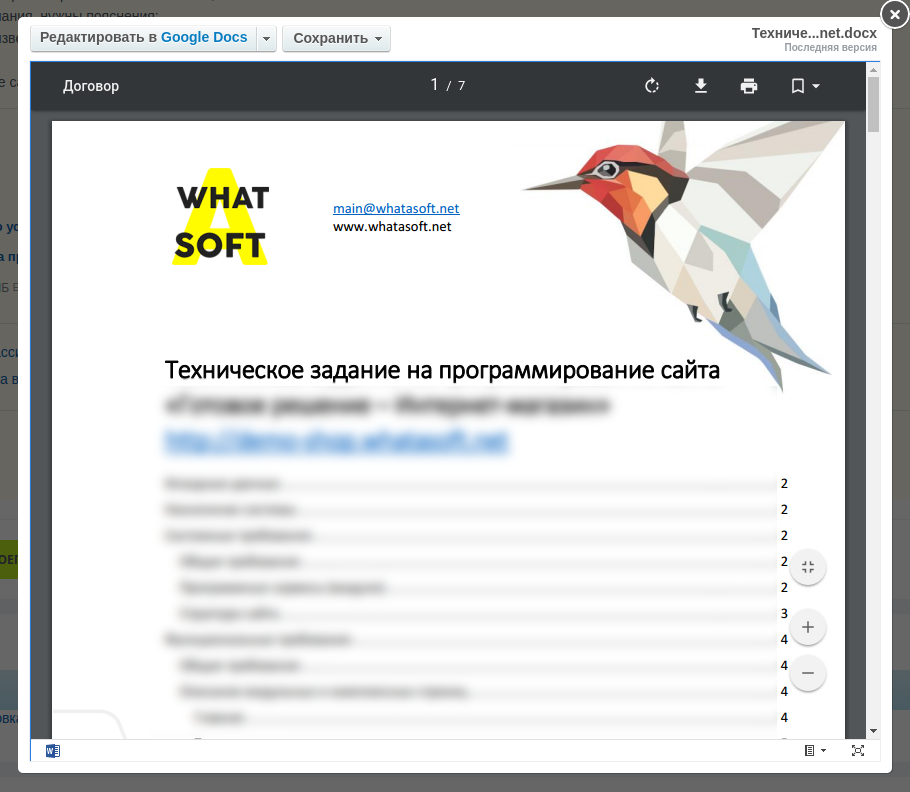Click the page number field
Image resolution: width=910 pixels, height=792 pixels.
(x=435, y=86)
